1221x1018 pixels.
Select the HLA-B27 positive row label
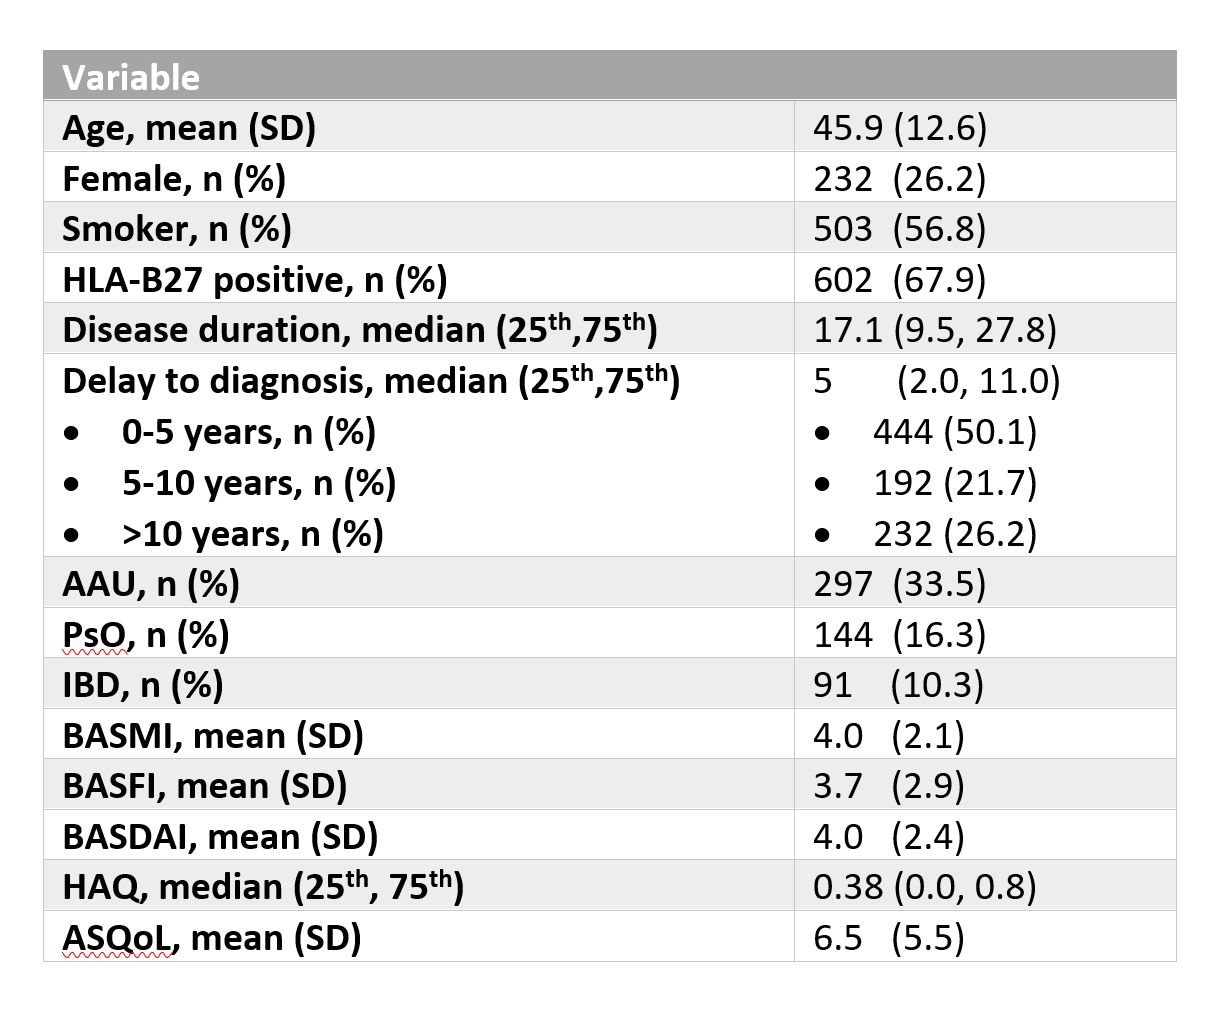254,280
